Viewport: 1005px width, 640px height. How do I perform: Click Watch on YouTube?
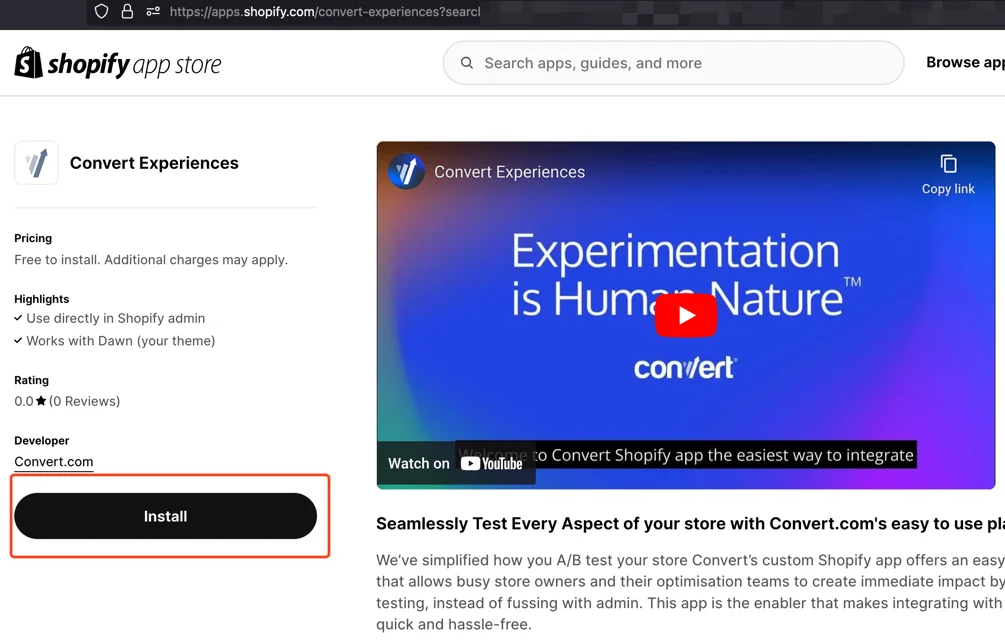point(456,463)
